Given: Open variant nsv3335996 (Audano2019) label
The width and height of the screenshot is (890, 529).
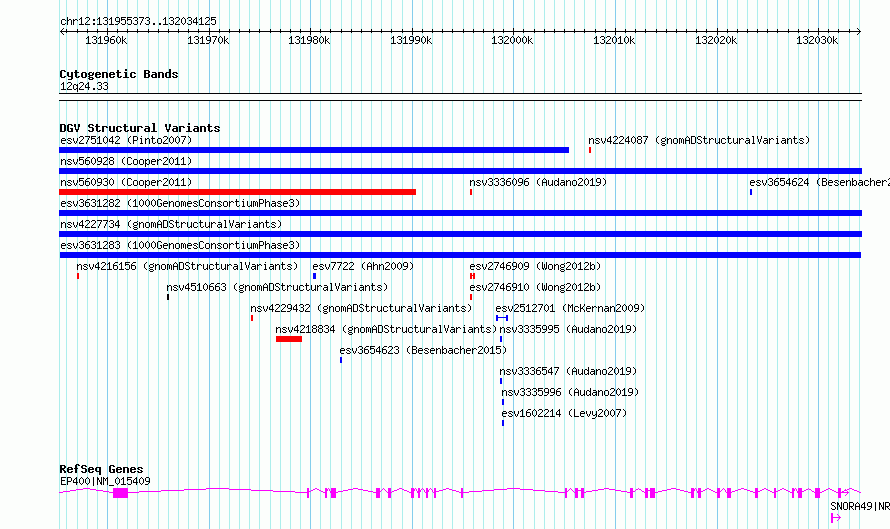Looking at the screenshot, I should pos(570,392).
